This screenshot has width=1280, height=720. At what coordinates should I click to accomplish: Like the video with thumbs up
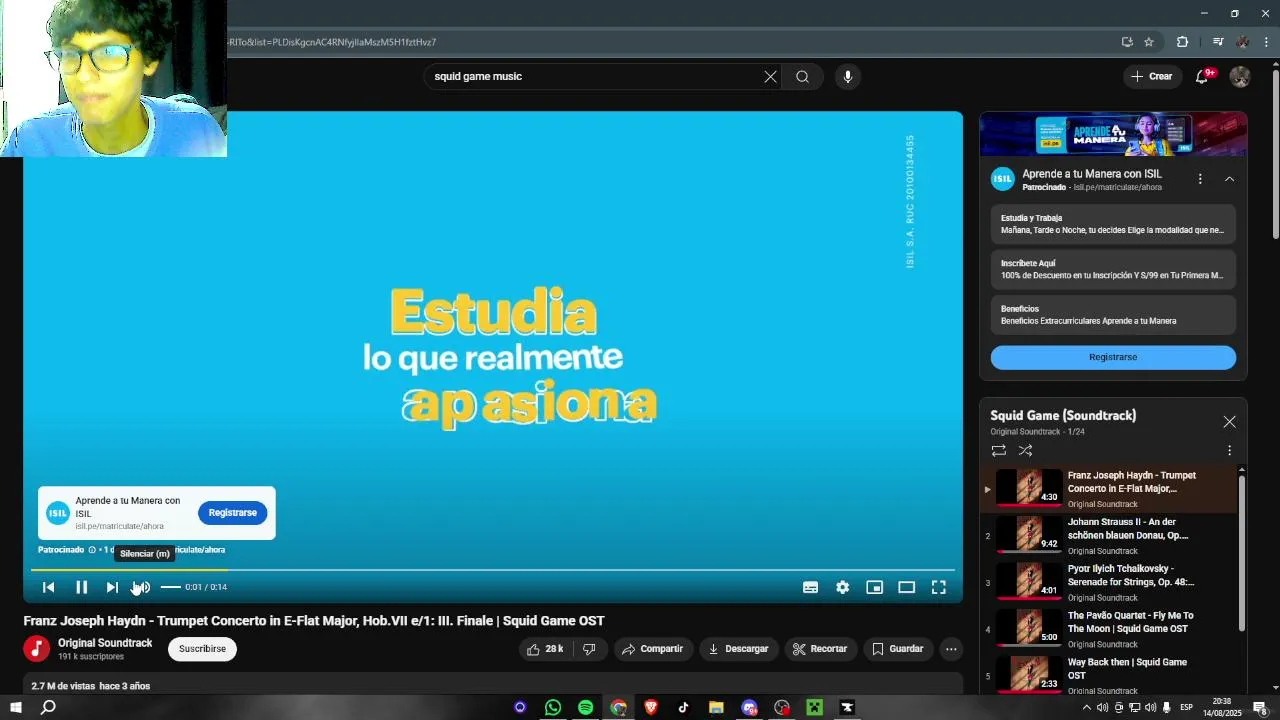point(545,649)
